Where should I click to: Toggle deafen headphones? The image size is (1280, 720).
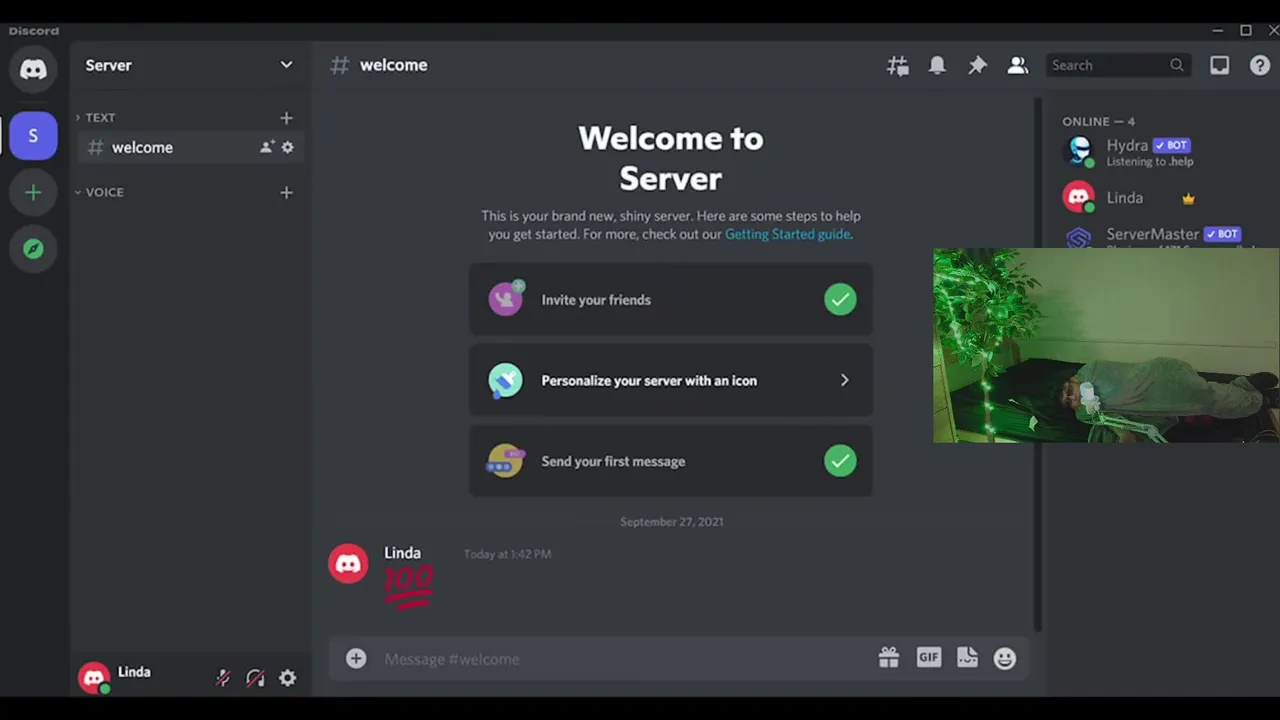pos(255,678)
